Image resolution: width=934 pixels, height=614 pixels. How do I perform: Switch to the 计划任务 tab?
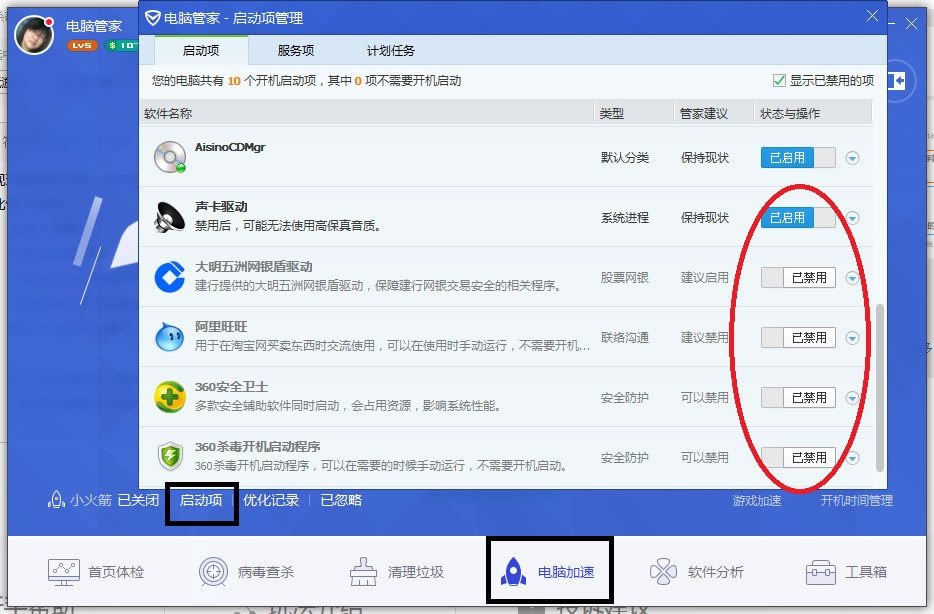[x=390, y=50]
